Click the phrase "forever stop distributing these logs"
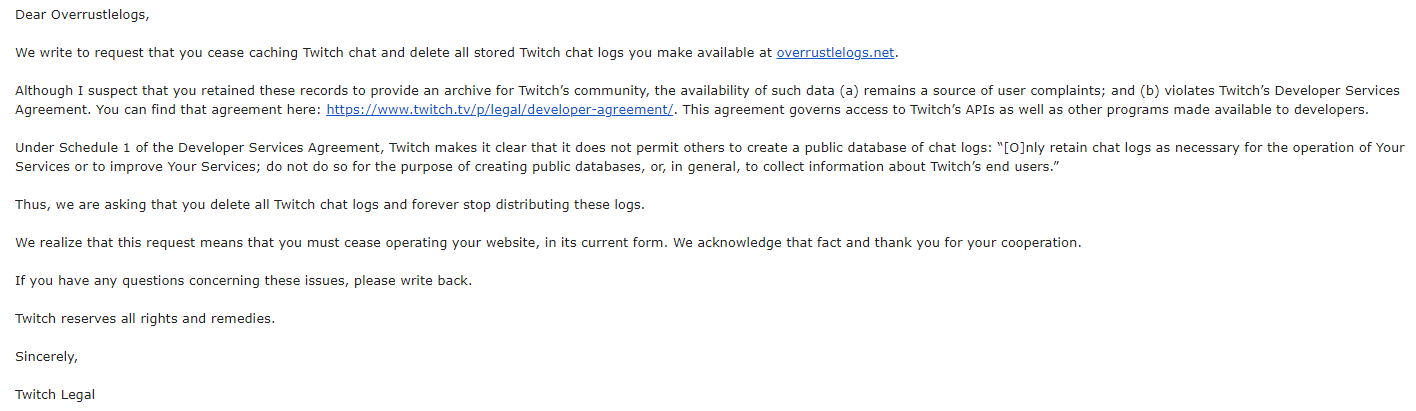Screen dimensions: 1416x411 click(x=530, y=204)
